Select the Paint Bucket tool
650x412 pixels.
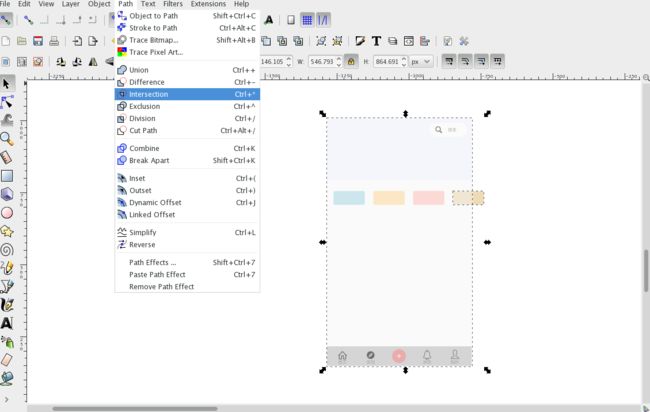pyautogui.click(x=7, y=378)
